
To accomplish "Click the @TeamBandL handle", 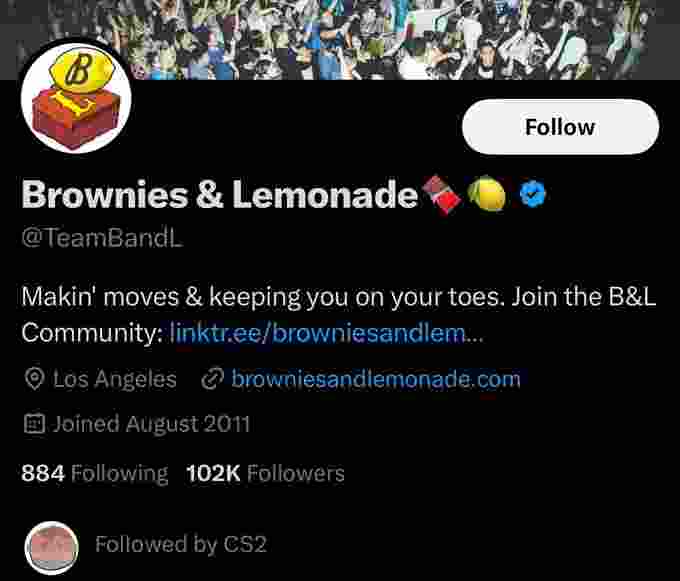I will click(x=102, y=238).
